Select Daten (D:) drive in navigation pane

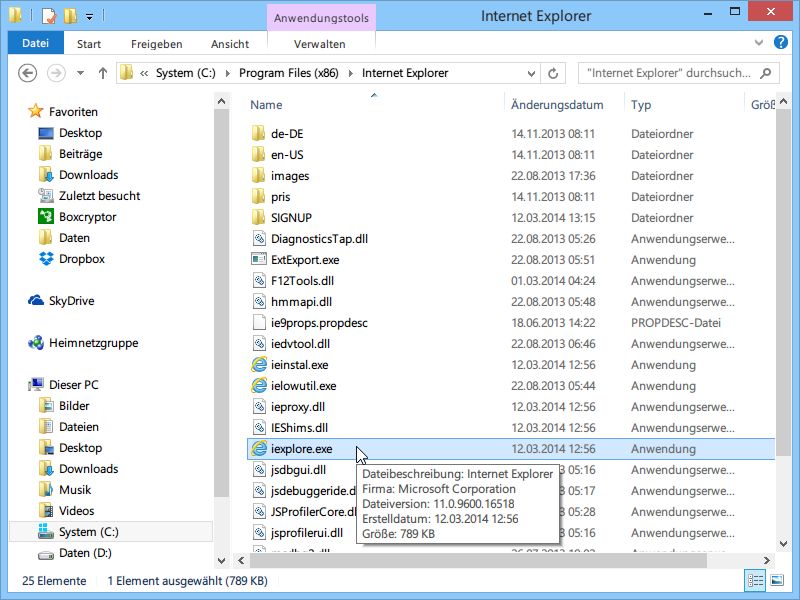(85, 553)
